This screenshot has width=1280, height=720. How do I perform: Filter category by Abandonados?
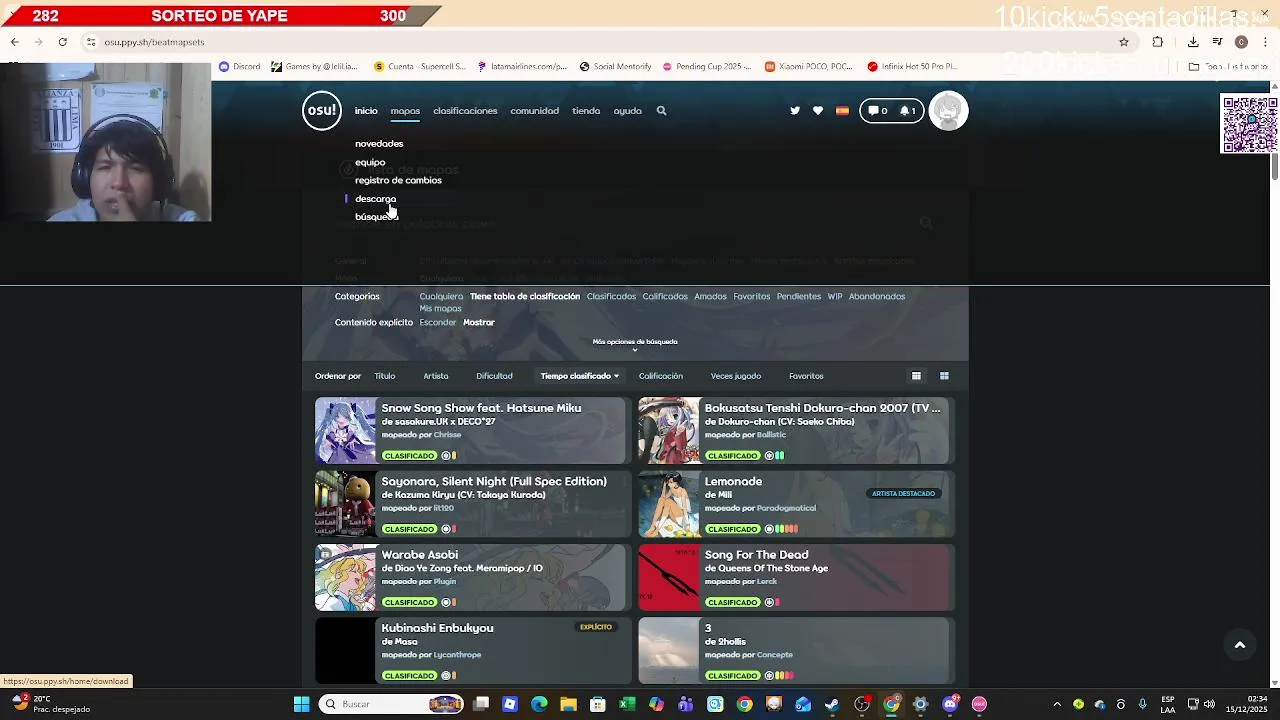877,297
